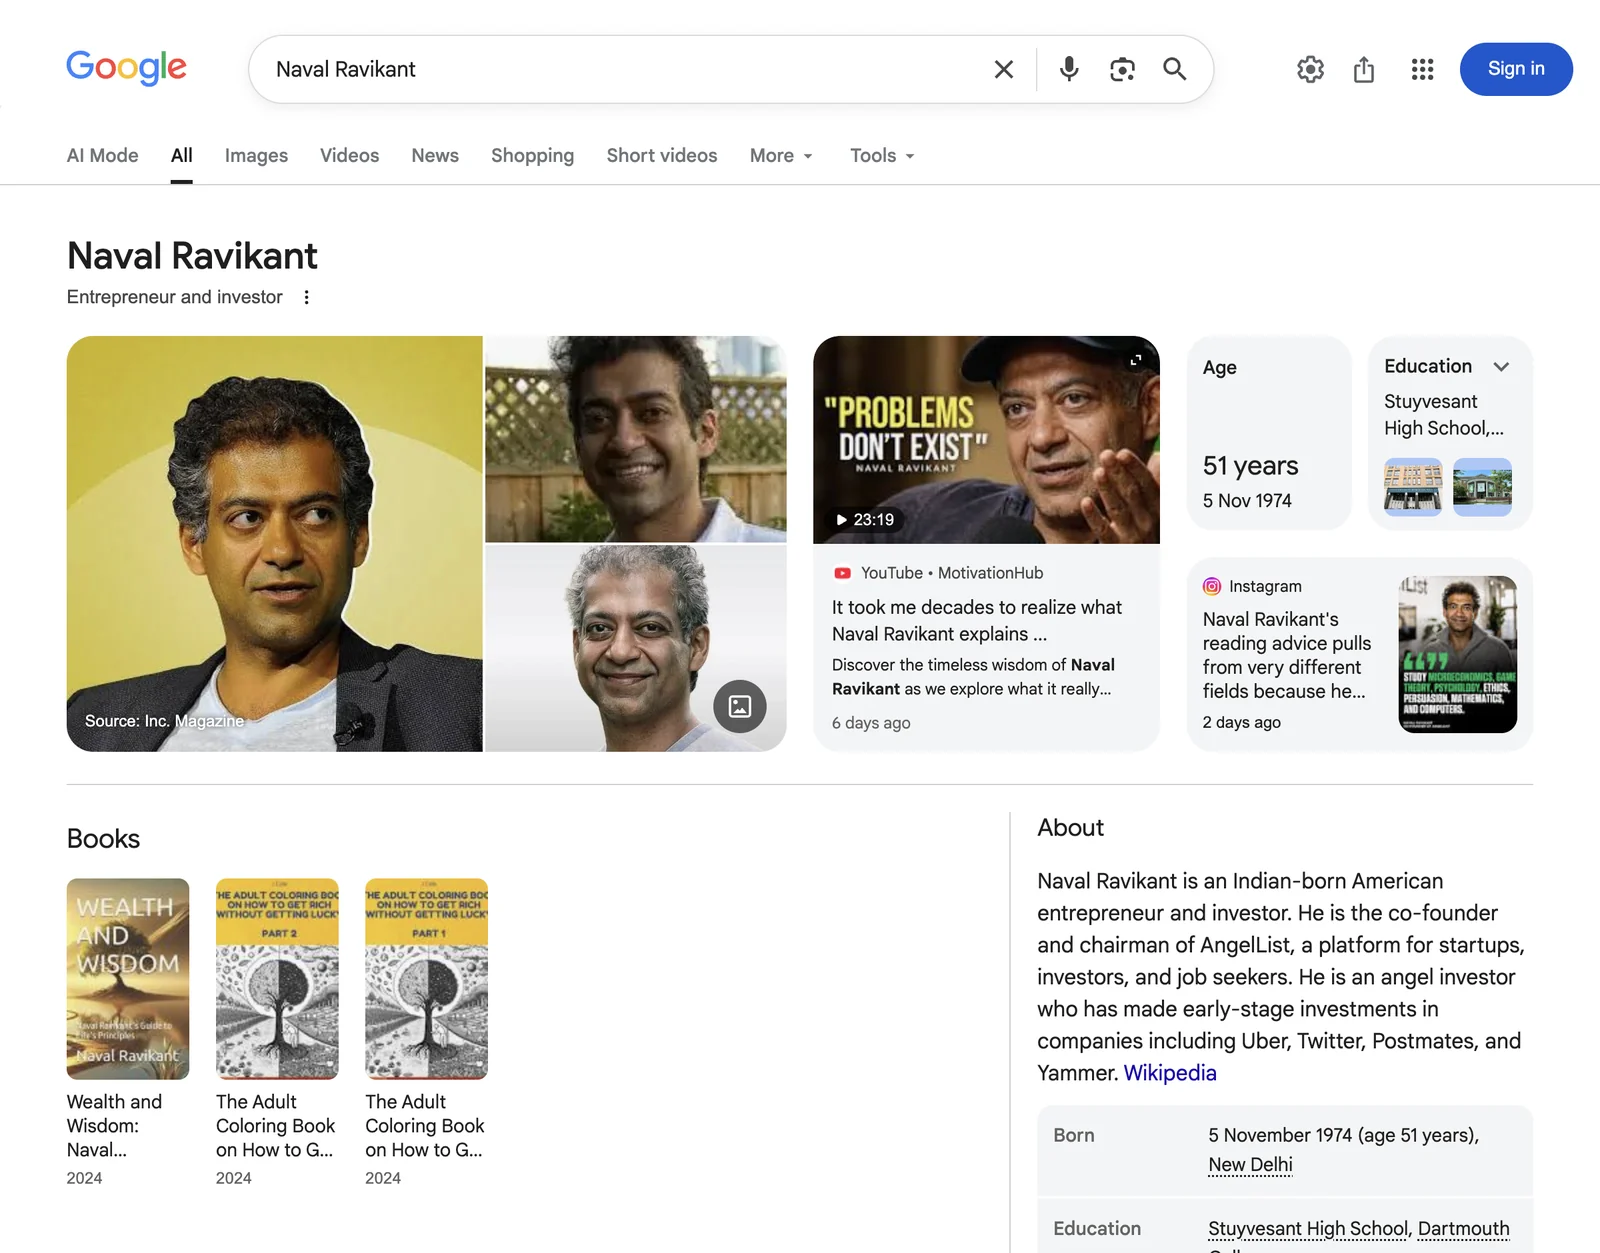Viewport: 1600px width, 1253px height.
Task: Open the Videos tab
Action: click(350, 155)
